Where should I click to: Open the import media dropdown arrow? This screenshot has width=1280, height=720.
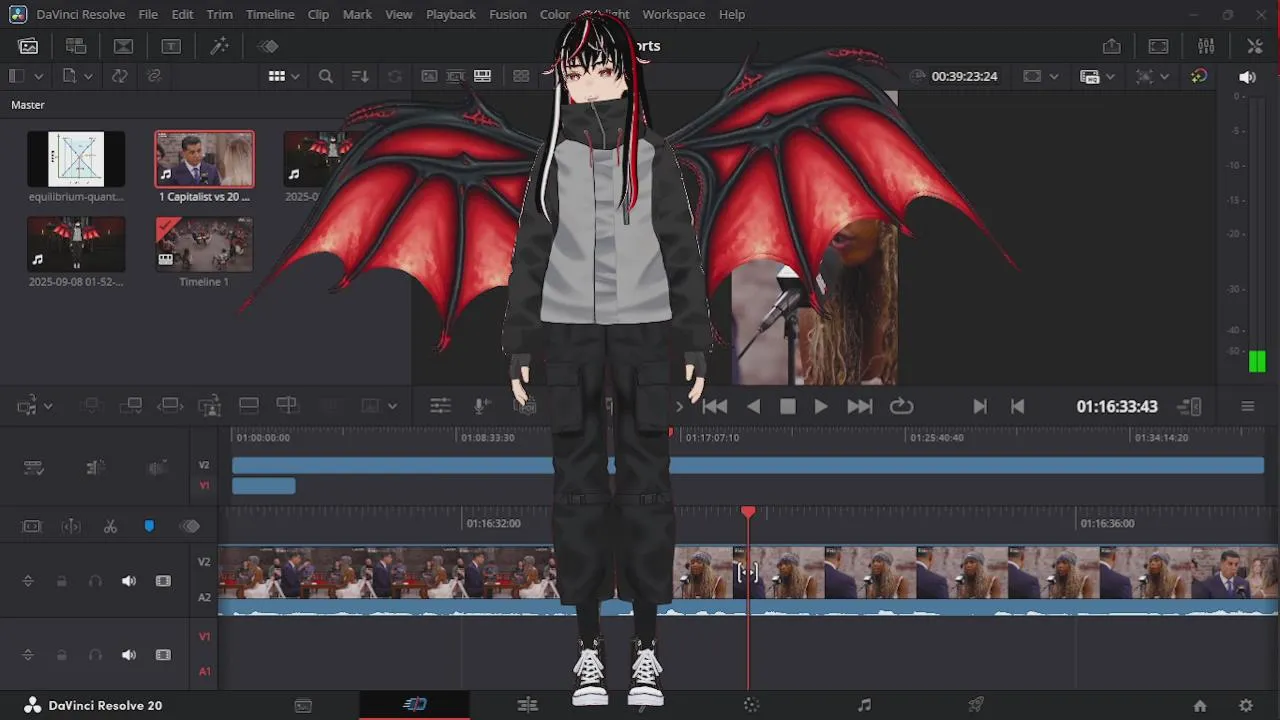(88, 77)
